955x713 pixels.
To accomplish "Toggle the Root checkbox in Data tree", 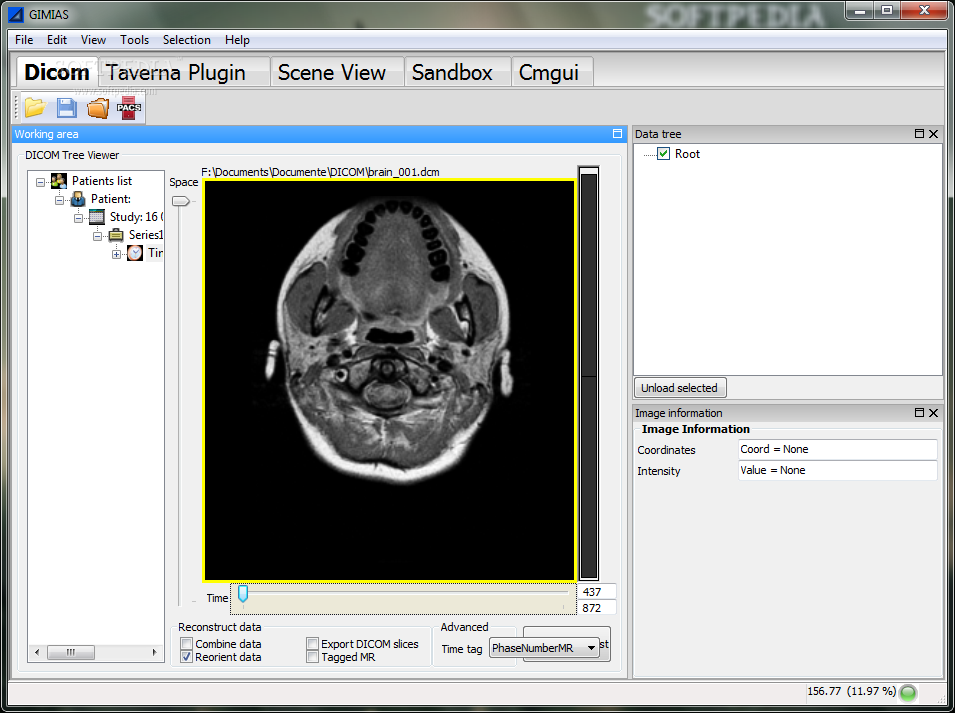I will pyautogui.click(x=663, y=153).
